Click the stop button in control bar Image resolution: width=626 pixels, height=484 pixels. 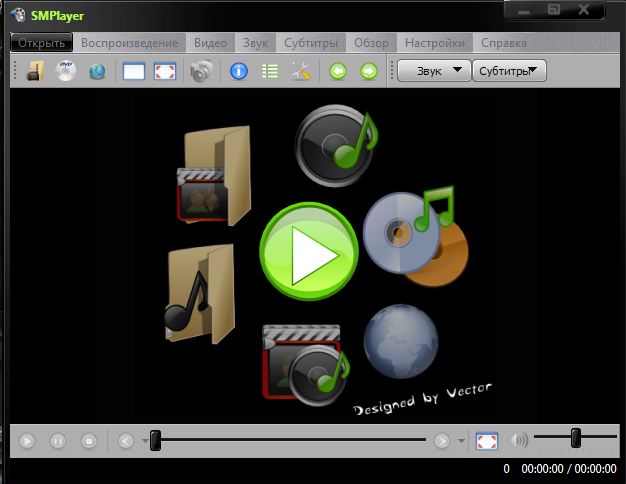click(x=89, y=441)
